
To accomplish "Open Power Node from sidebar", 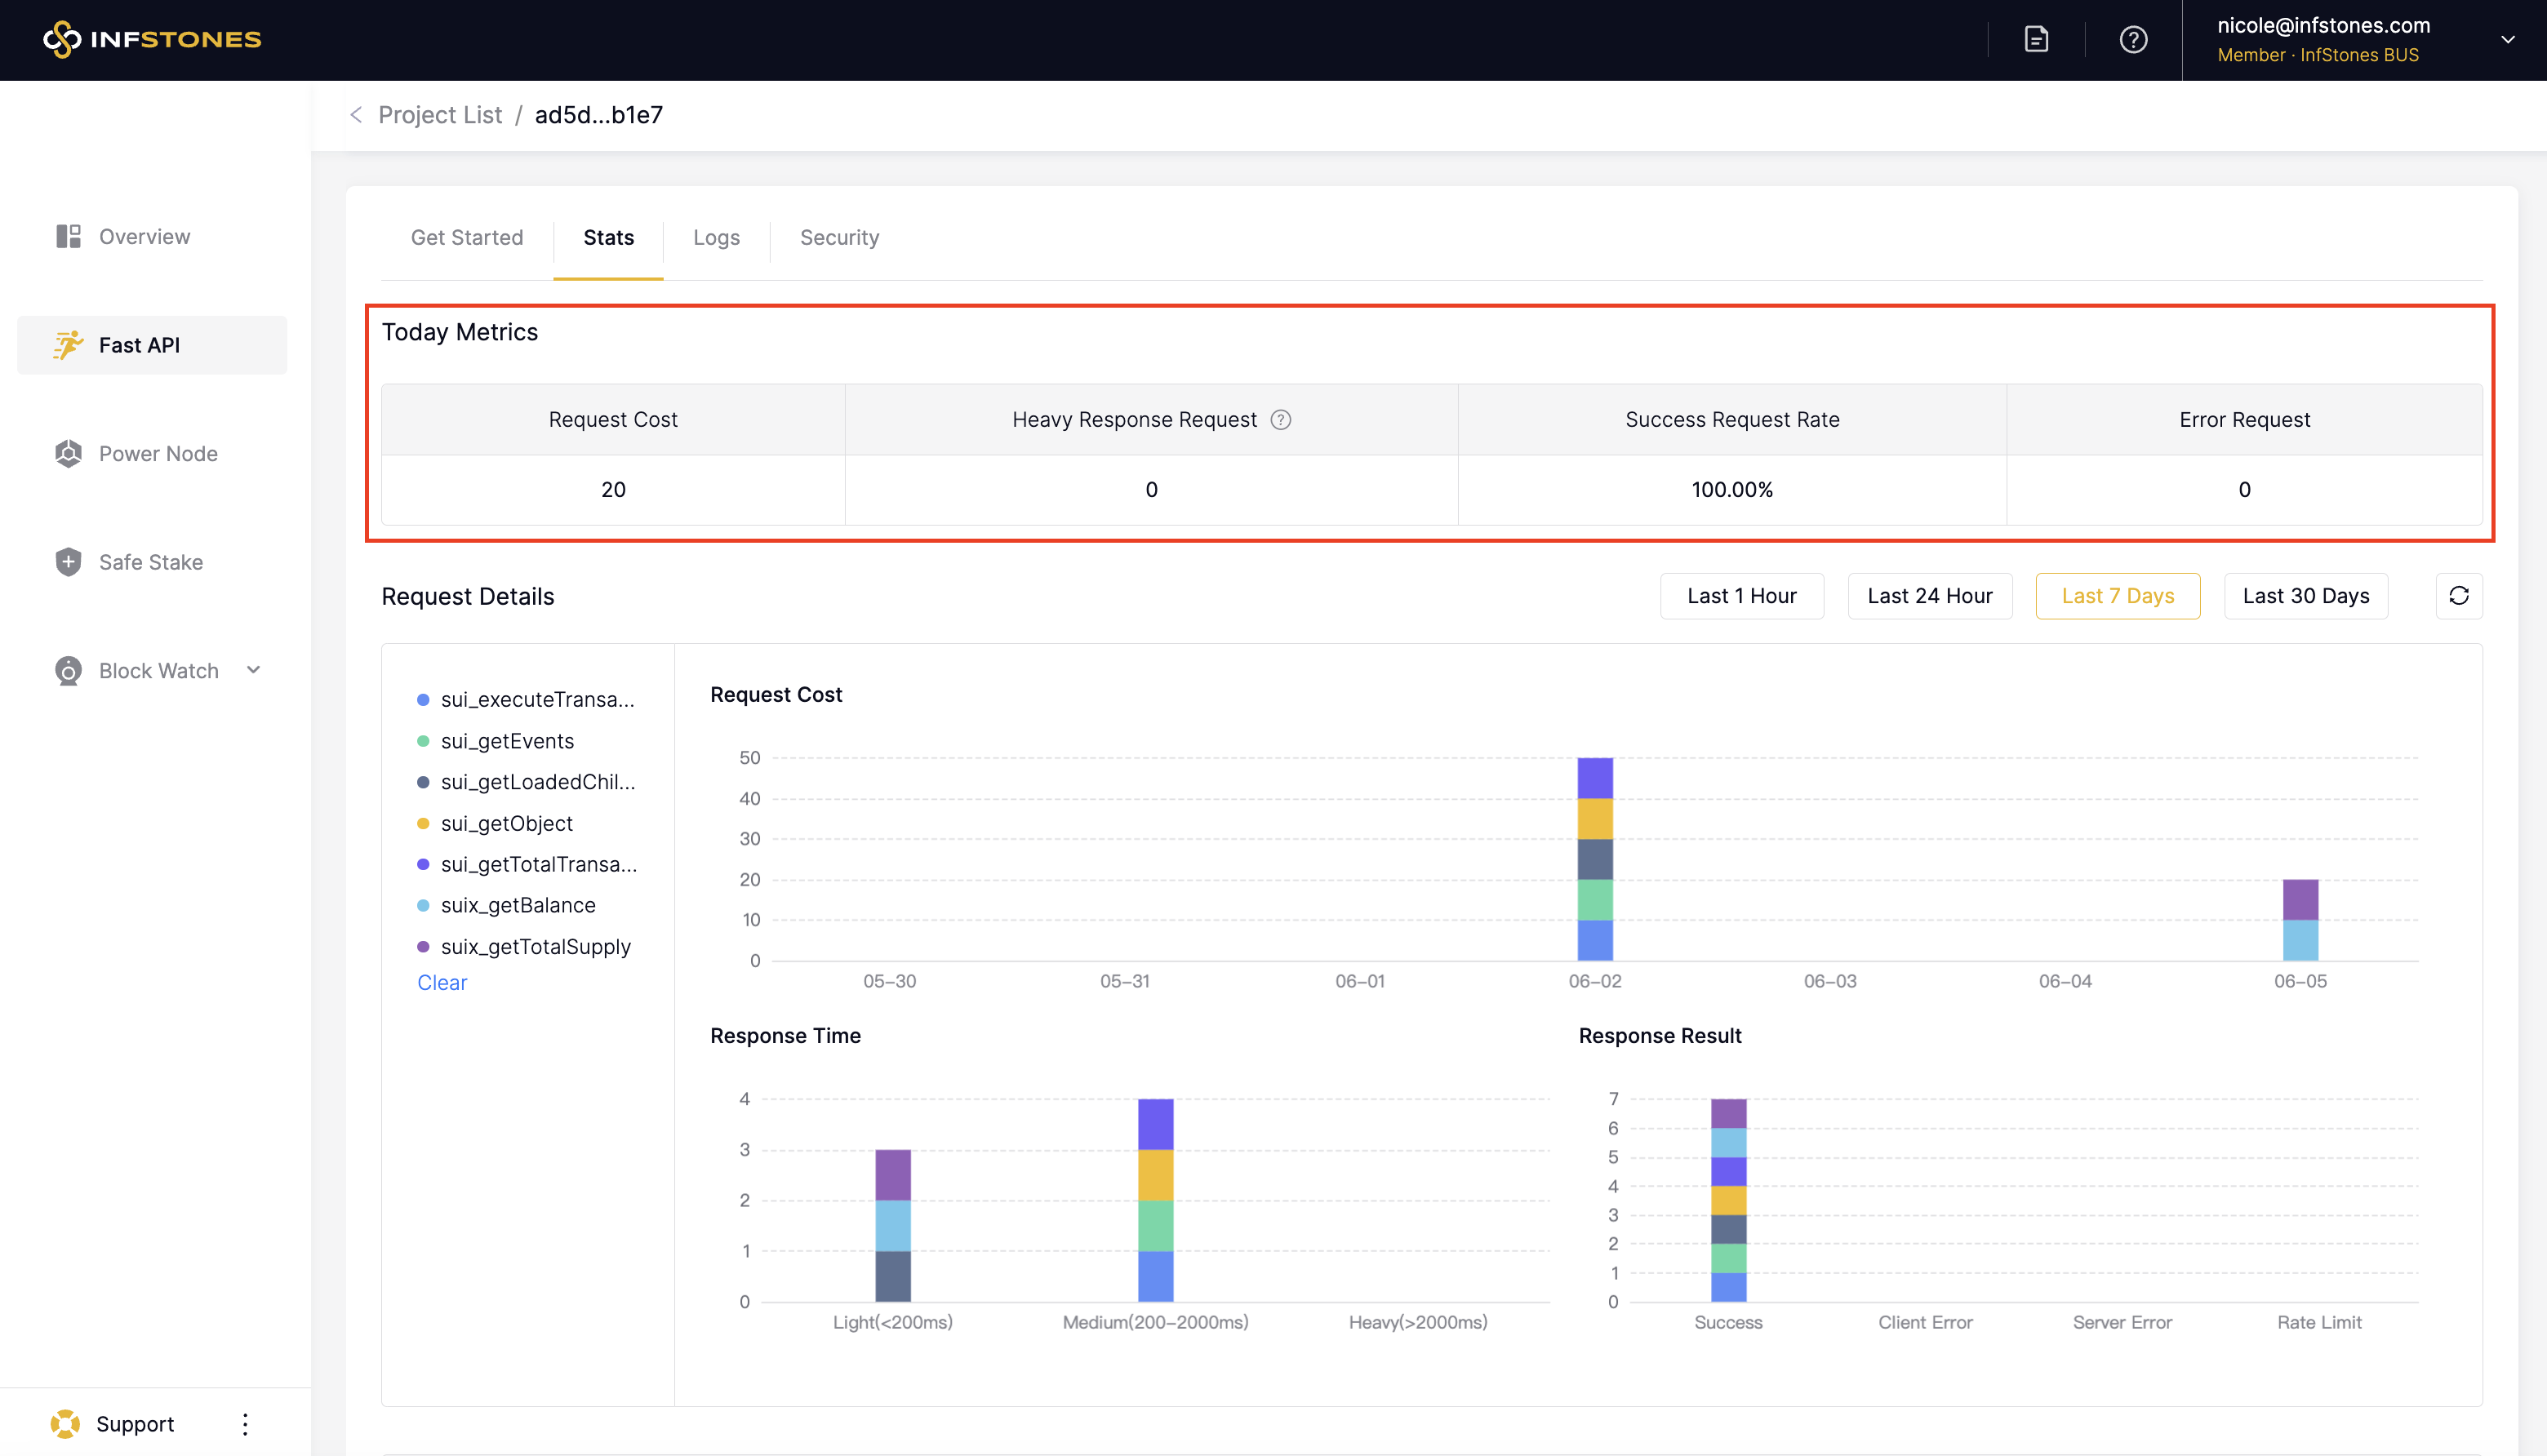I will click(157, 453).
